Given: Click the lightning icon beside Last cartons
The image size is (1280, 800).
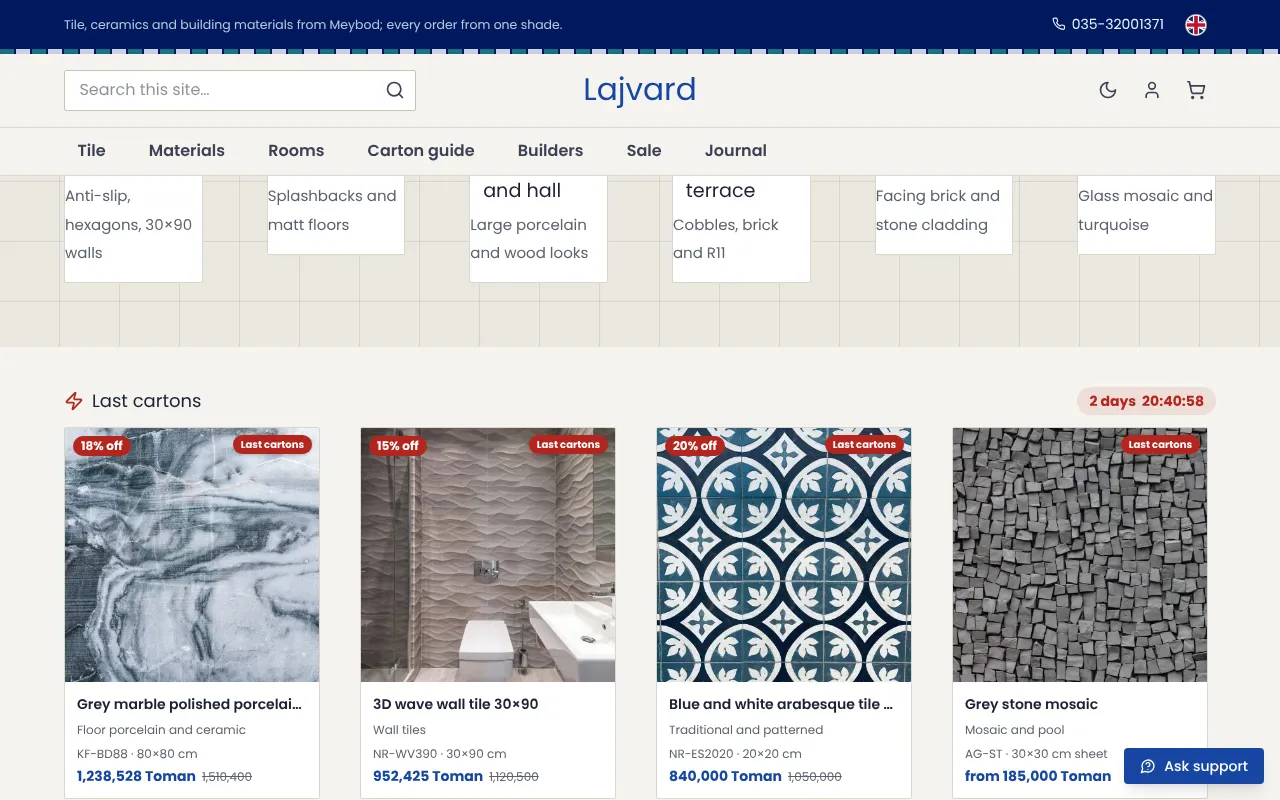Looking at the screenshot, I should coord(74,401).
